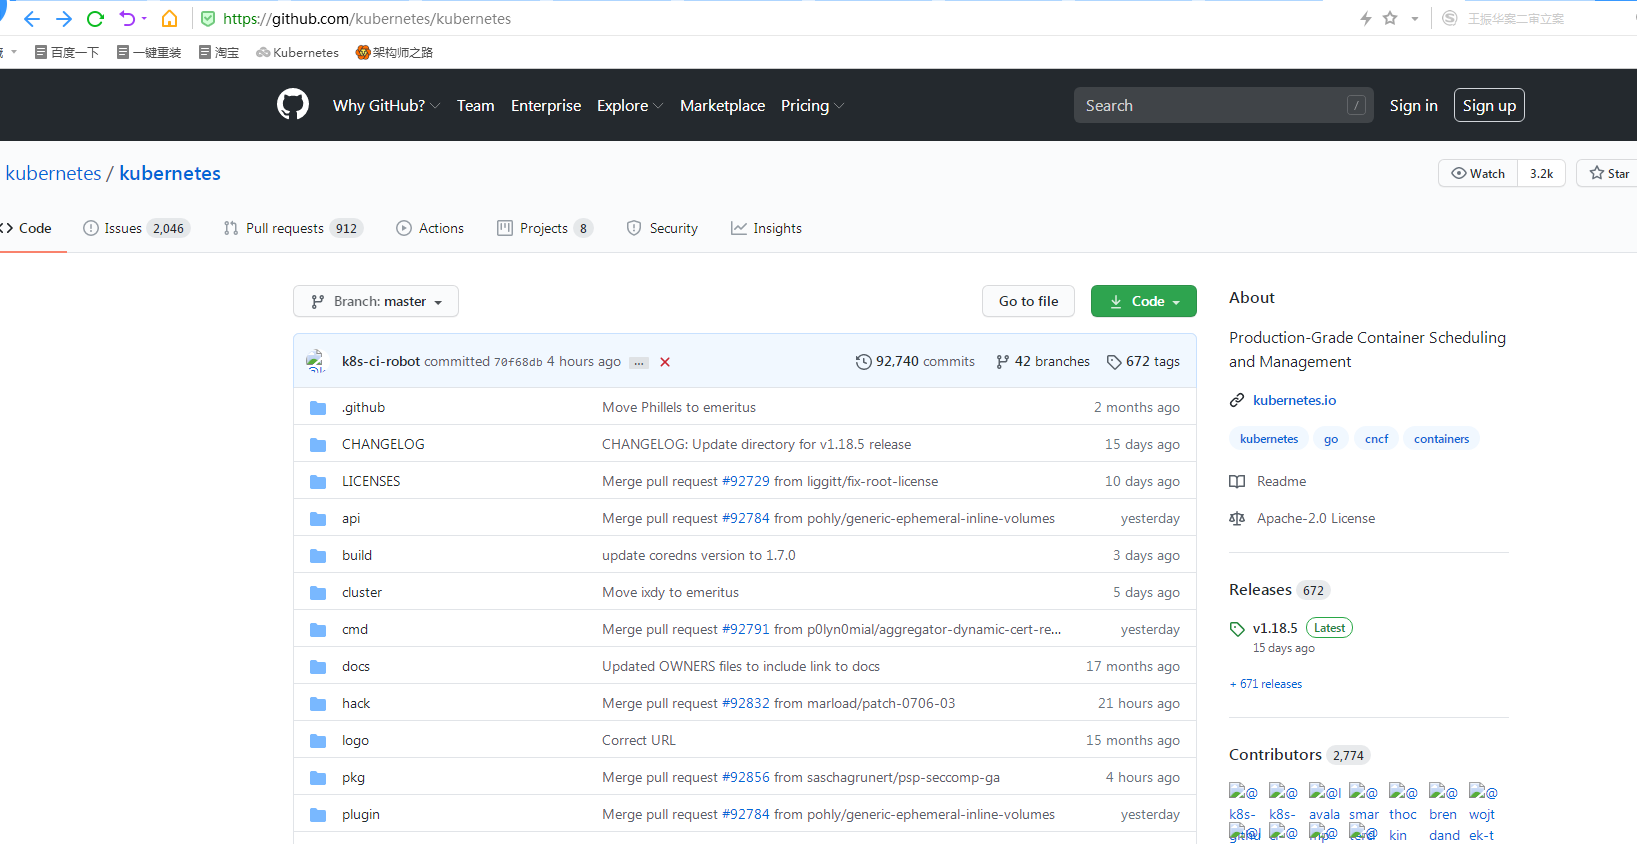This screenshot has height=844, width=1637.
Task: Open the kubernetes.io website link
Action: point(1294,400)
